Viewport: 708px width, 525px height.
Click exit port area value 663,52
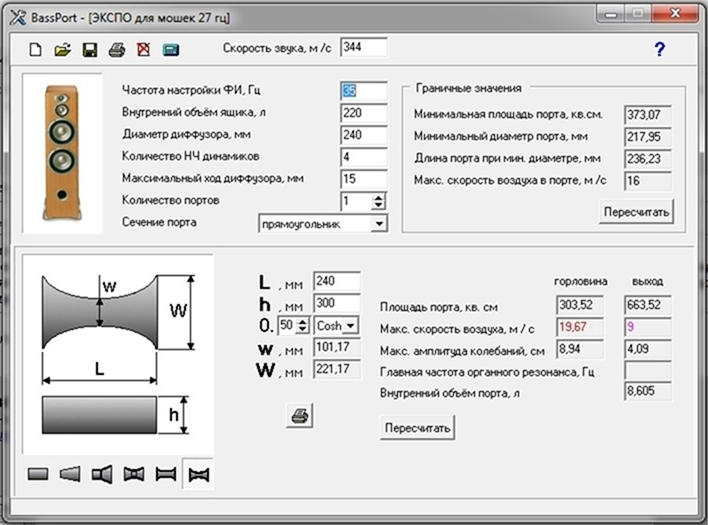pos(648,305)
